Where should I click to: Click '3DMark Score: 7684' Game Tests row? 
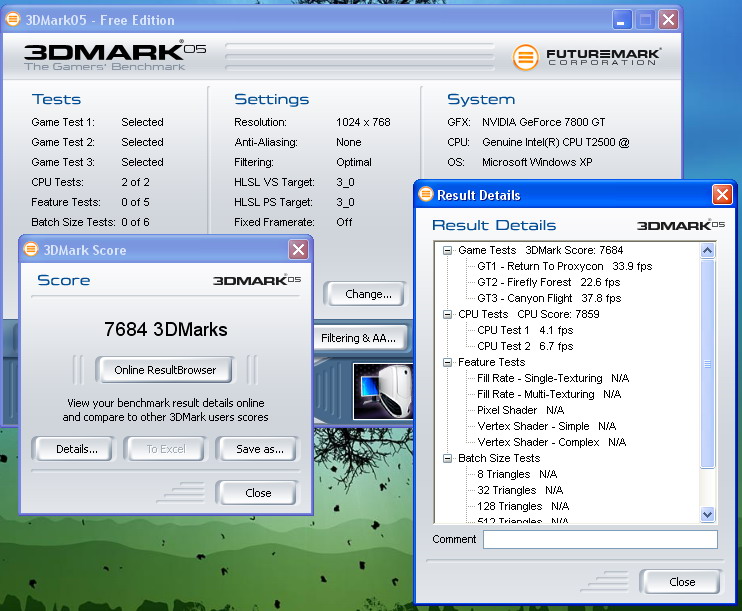pyautogui.click(x=540, y=250)
